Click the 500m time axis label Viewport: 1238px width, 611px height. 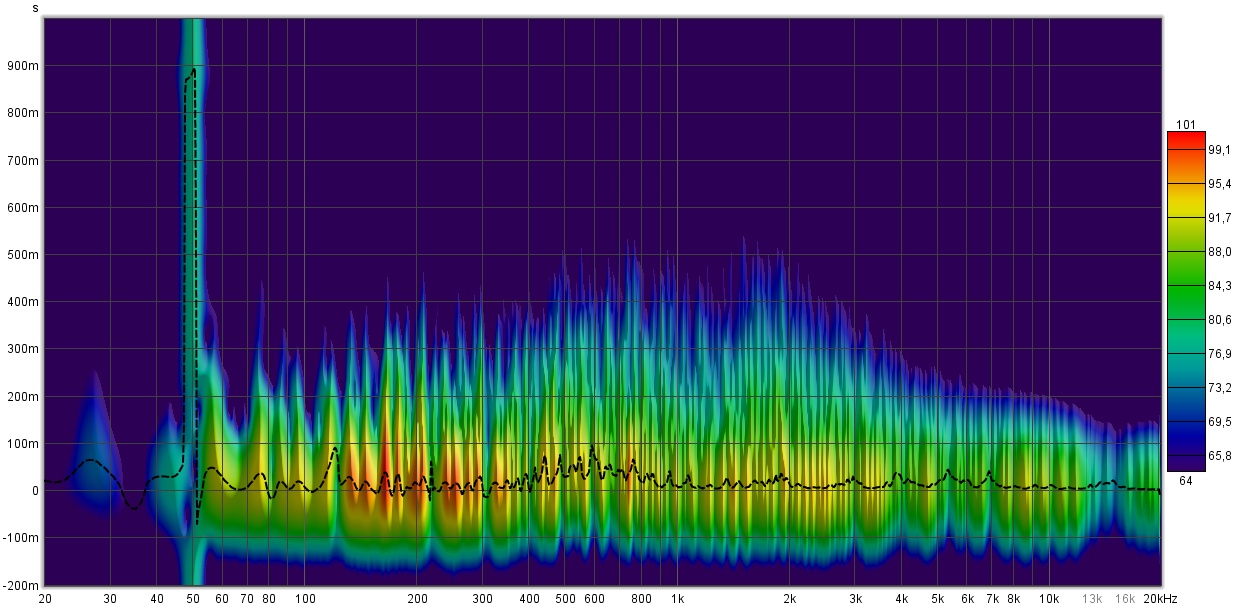[25, 255]
